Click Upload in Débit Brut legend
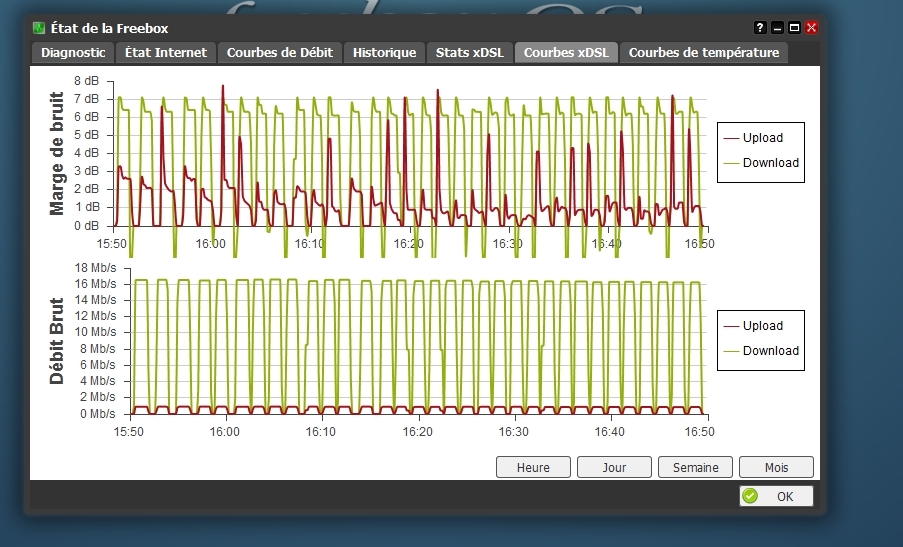The image size is (903, 547). tap(762, 326)
